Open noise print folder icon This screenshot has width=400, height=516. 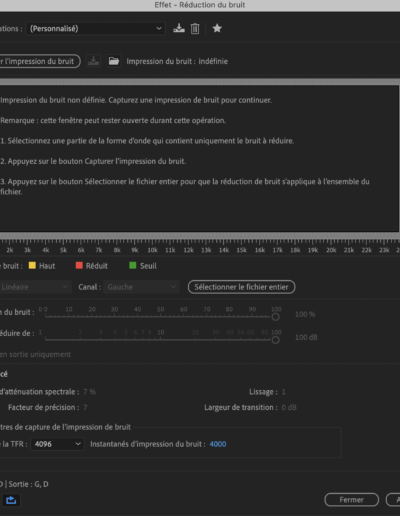click(x=114, y=61)
